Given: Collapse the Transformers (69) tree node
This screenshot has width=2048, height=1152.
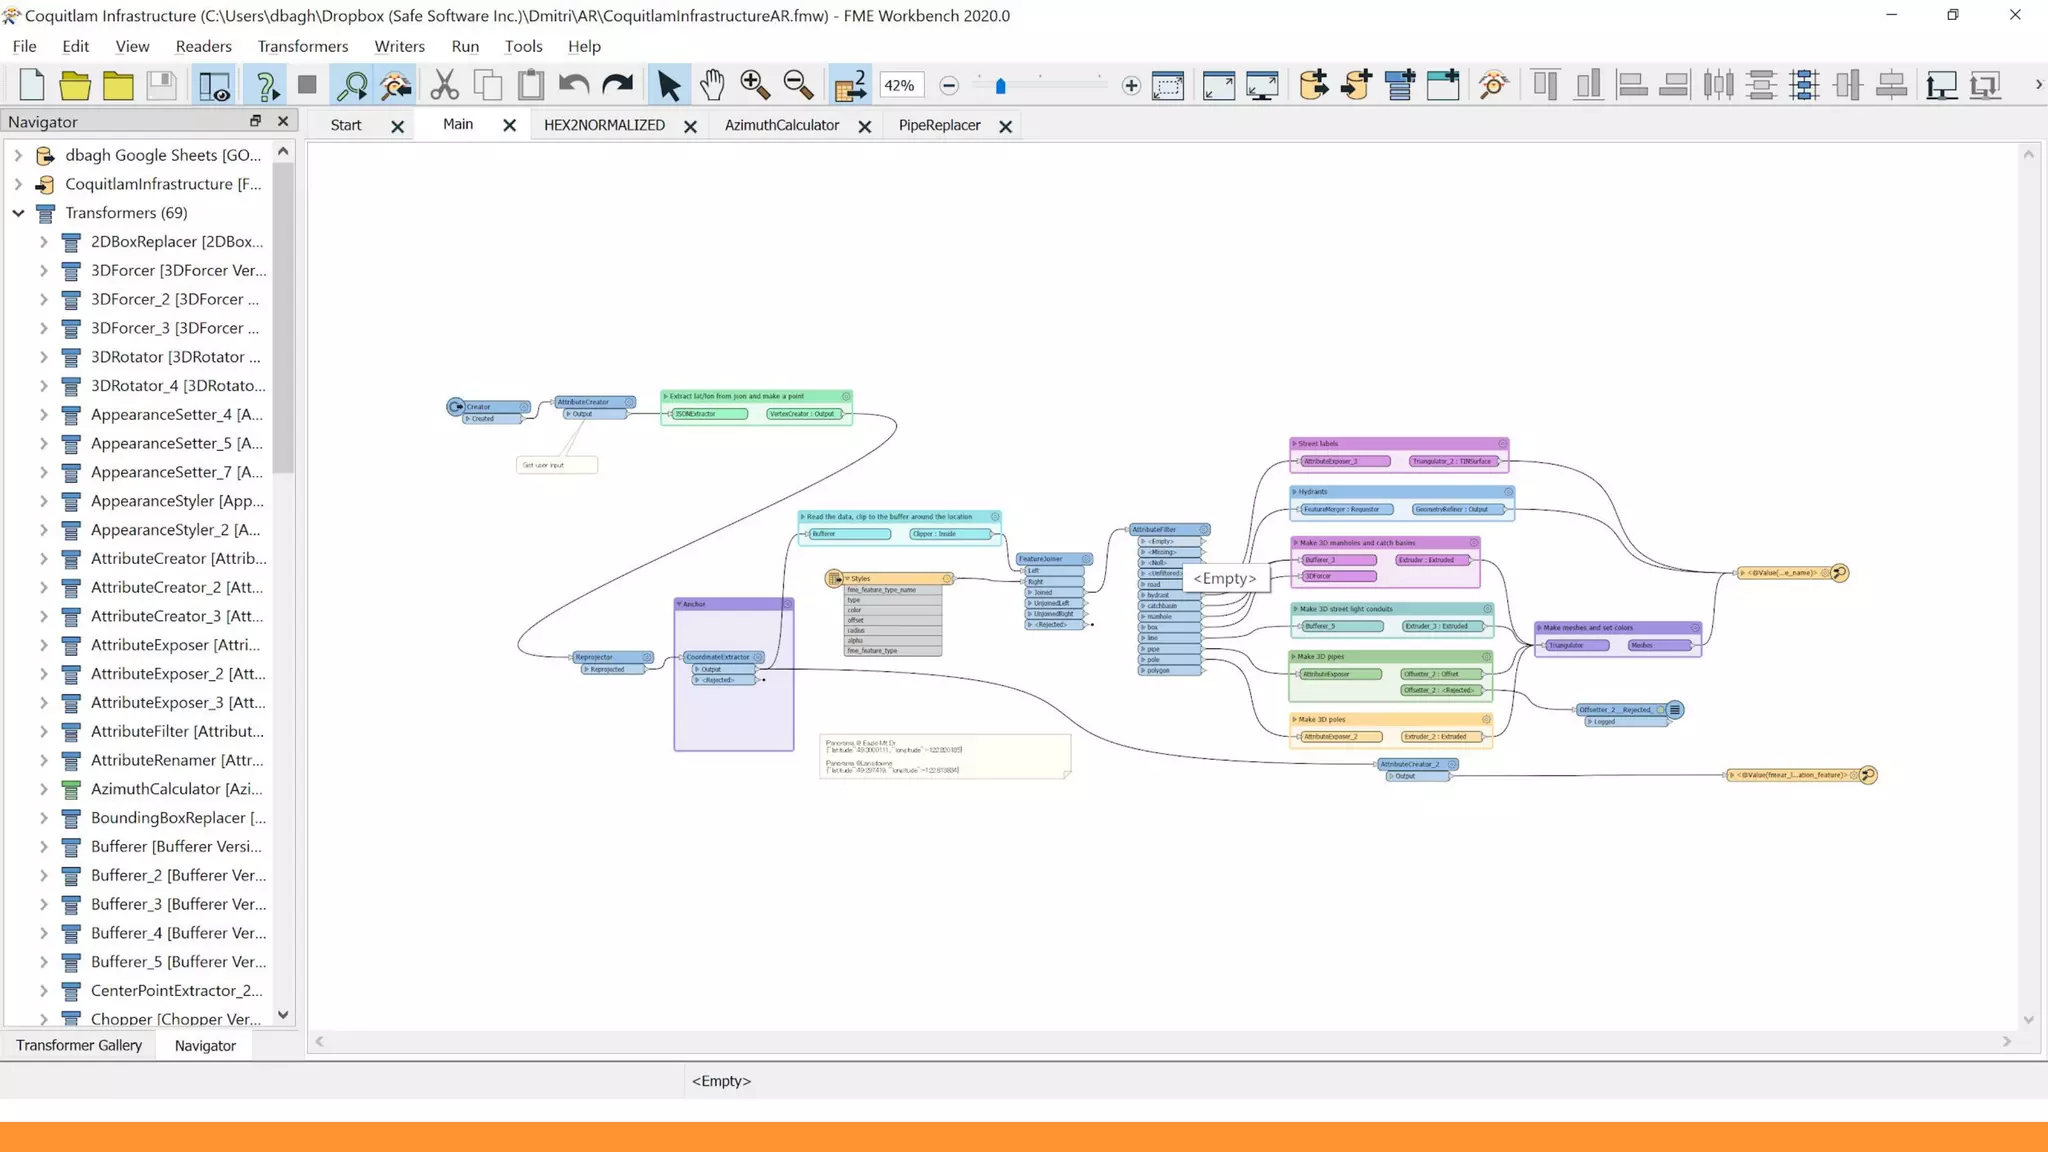Looking at the screenshot, I should [x=18, y=213].
